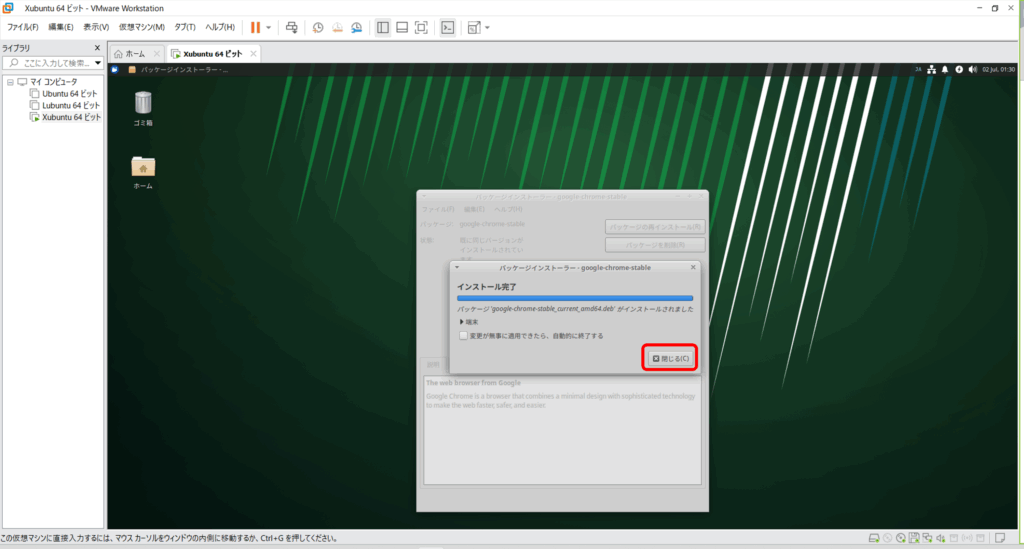Open the 仮想マシン(M) menu
The width and height of the screenshot is (1024, 549).
(141, 27)
